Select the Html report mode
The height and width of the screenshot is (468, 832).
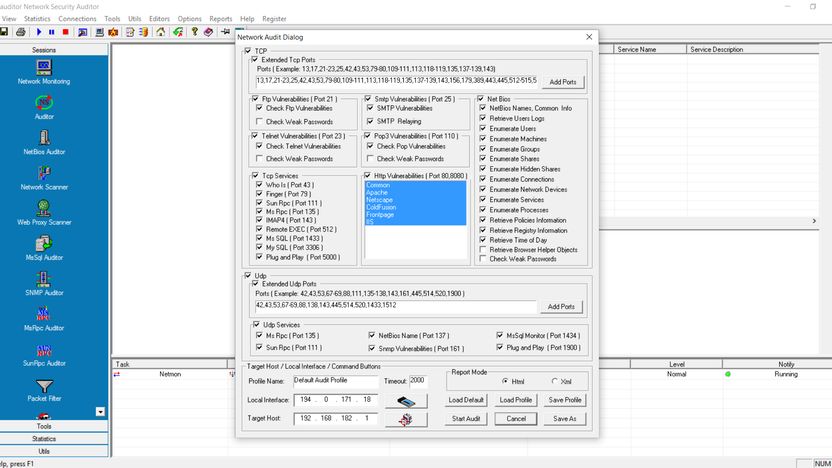click(x=505, y=381)
